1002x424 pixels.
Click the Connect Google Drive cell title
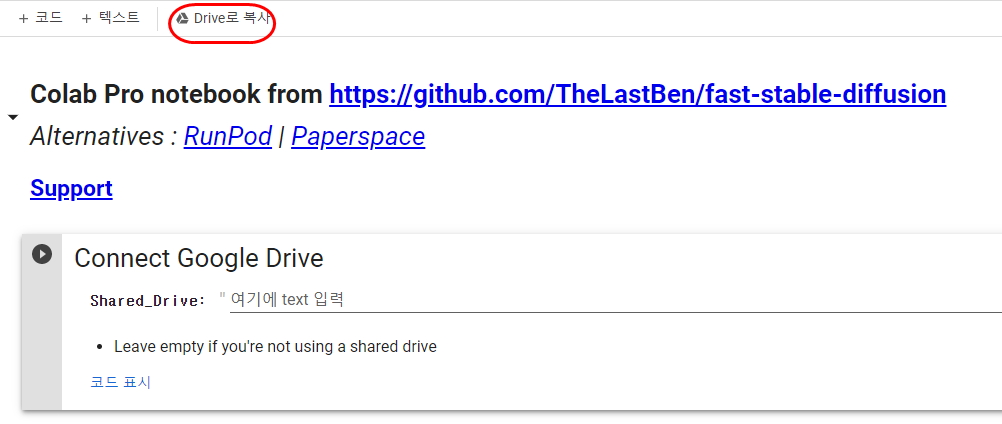pos(199,258)
